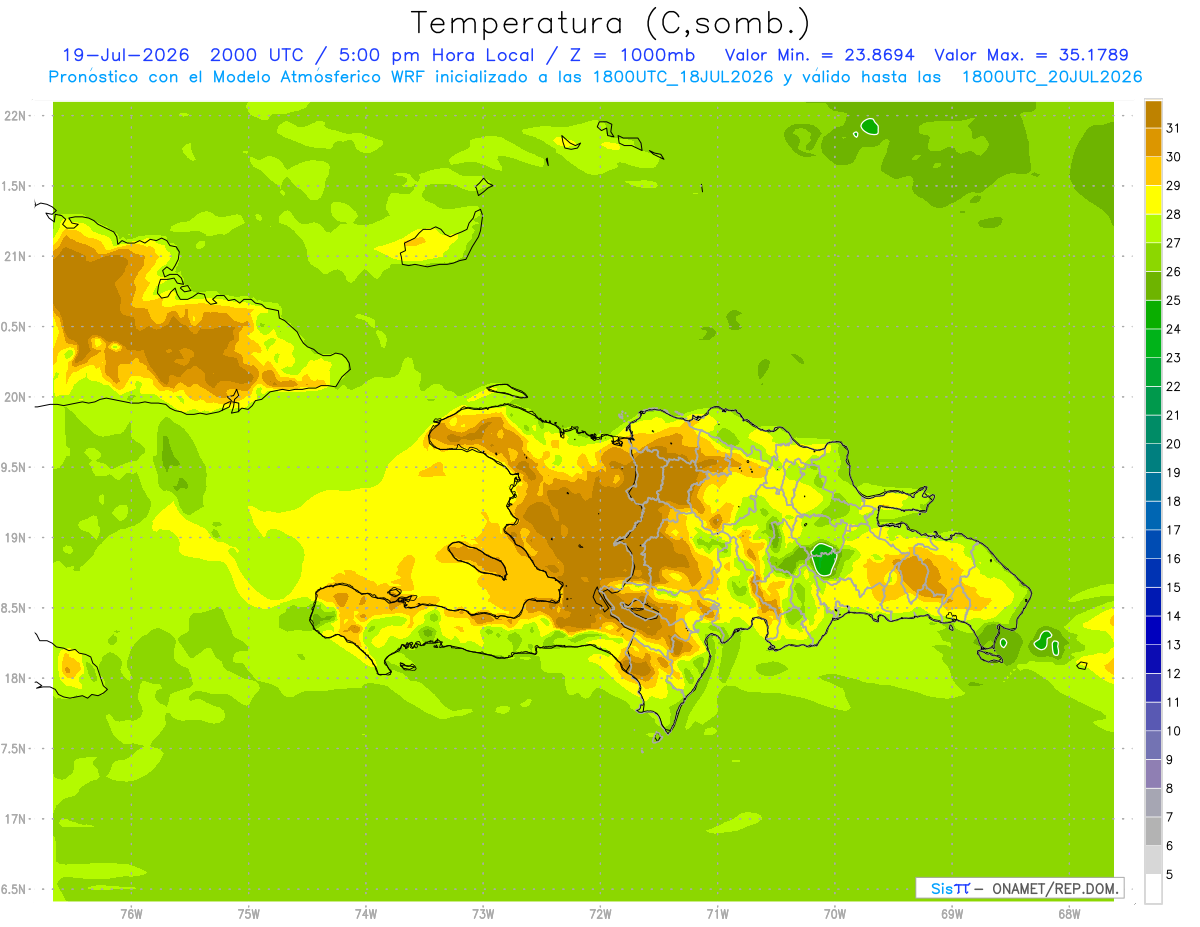Click the '69W' longitude label
Viewport: 1200px width, 927px height.
pos(952,913)
